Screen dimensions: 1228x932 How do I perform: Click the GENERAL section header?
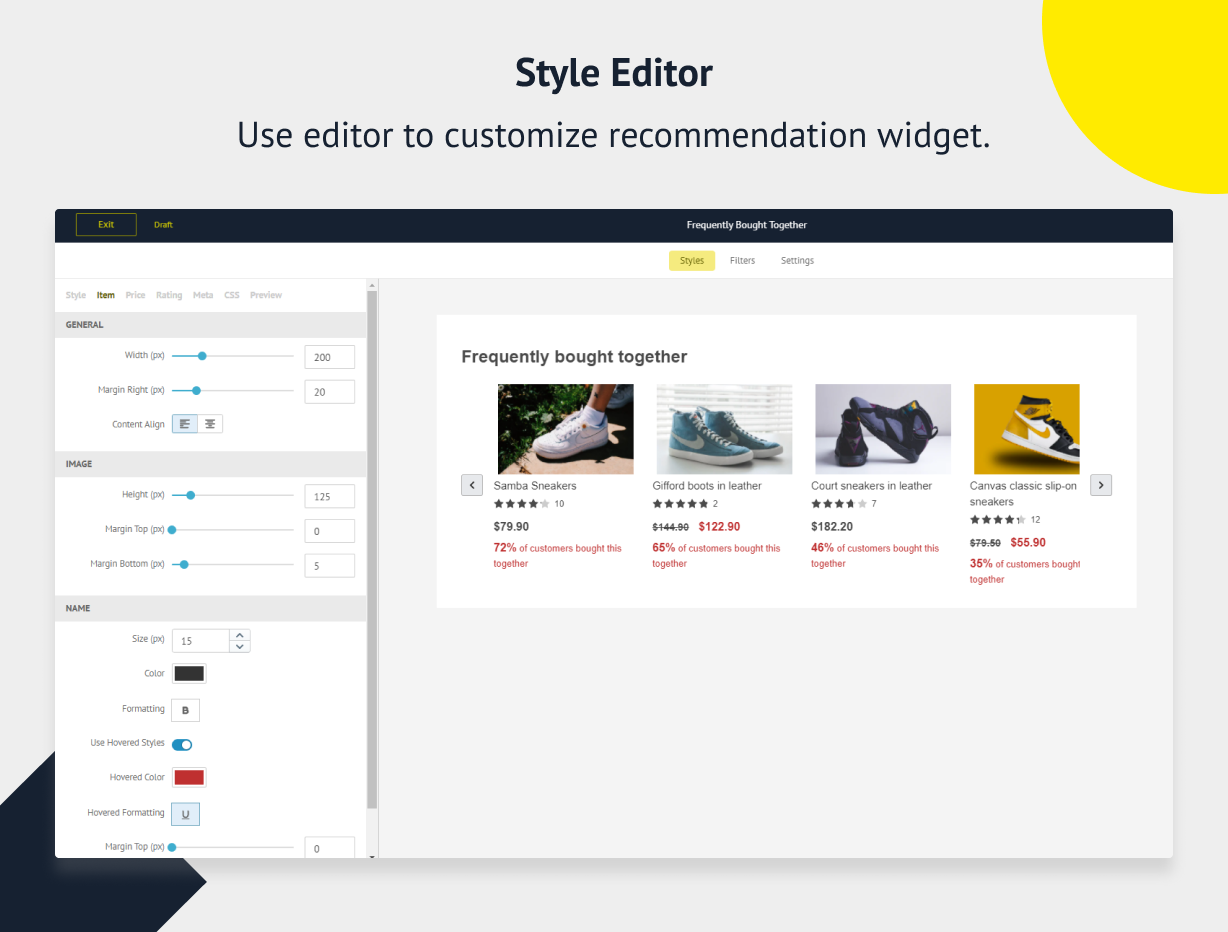(211, 325)
